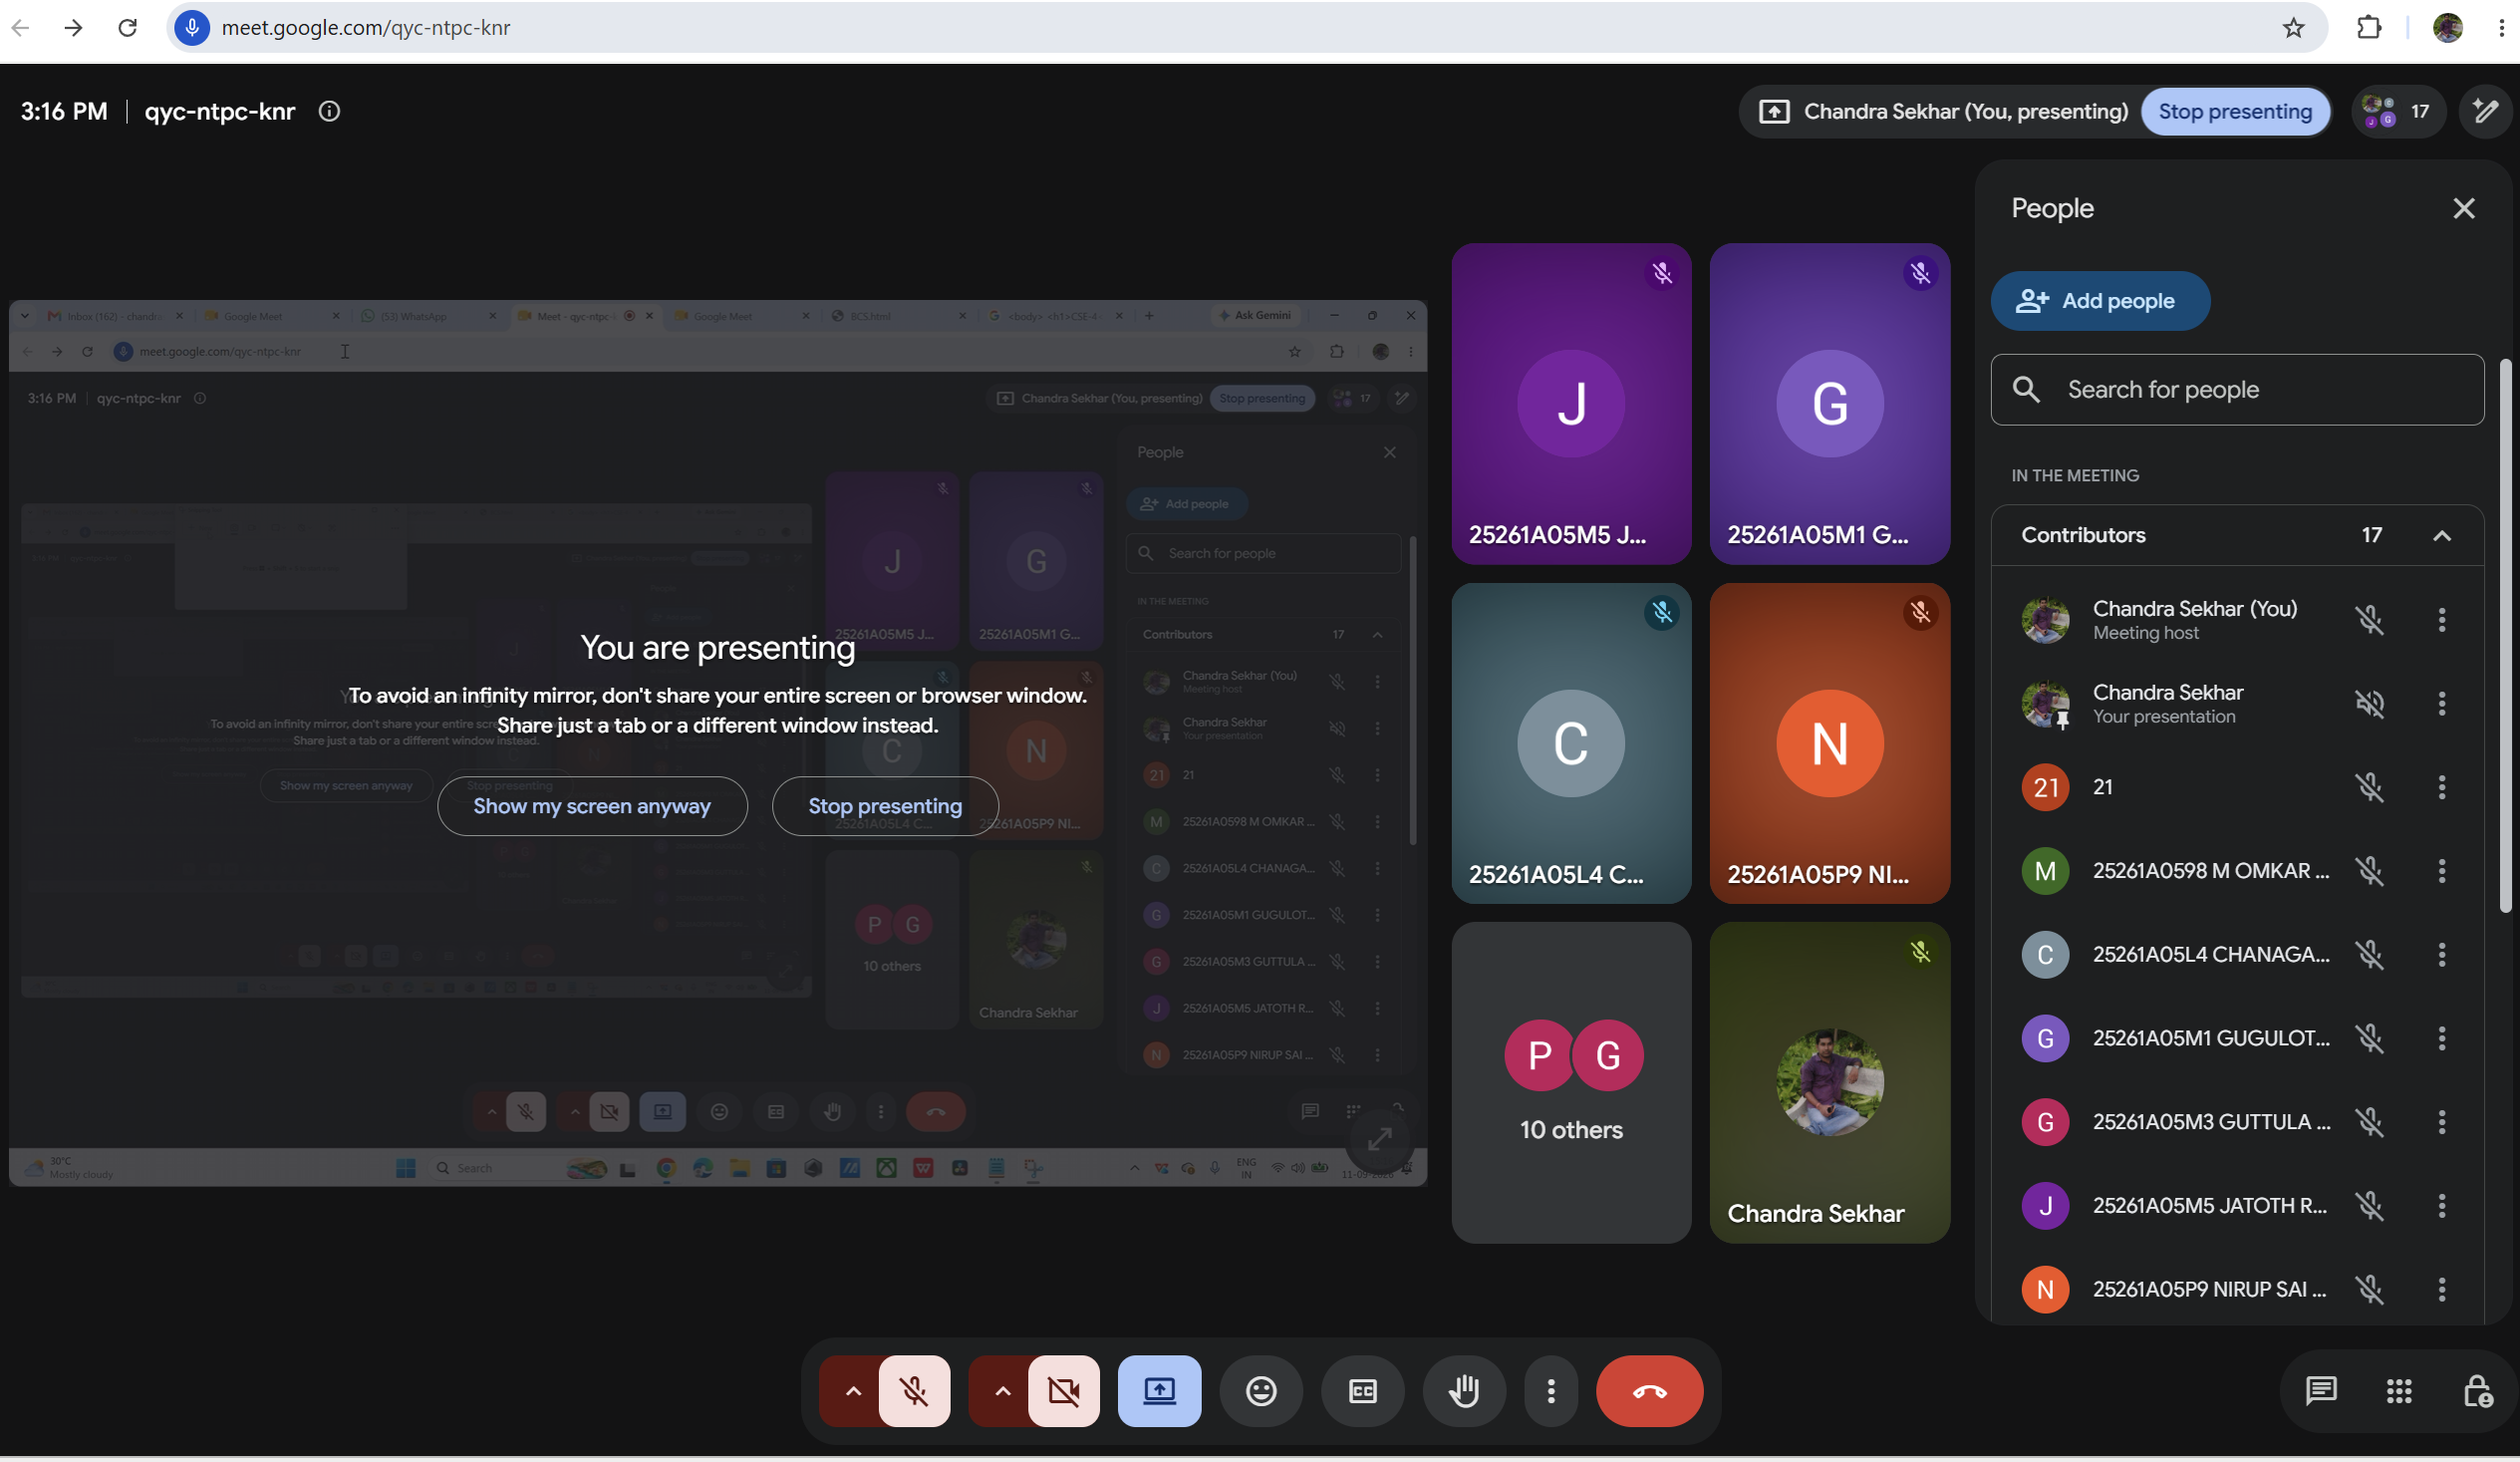Open the activities grid icon
Image resolution: width=2520 pixels, height=1462 pixels.
2399,1391
